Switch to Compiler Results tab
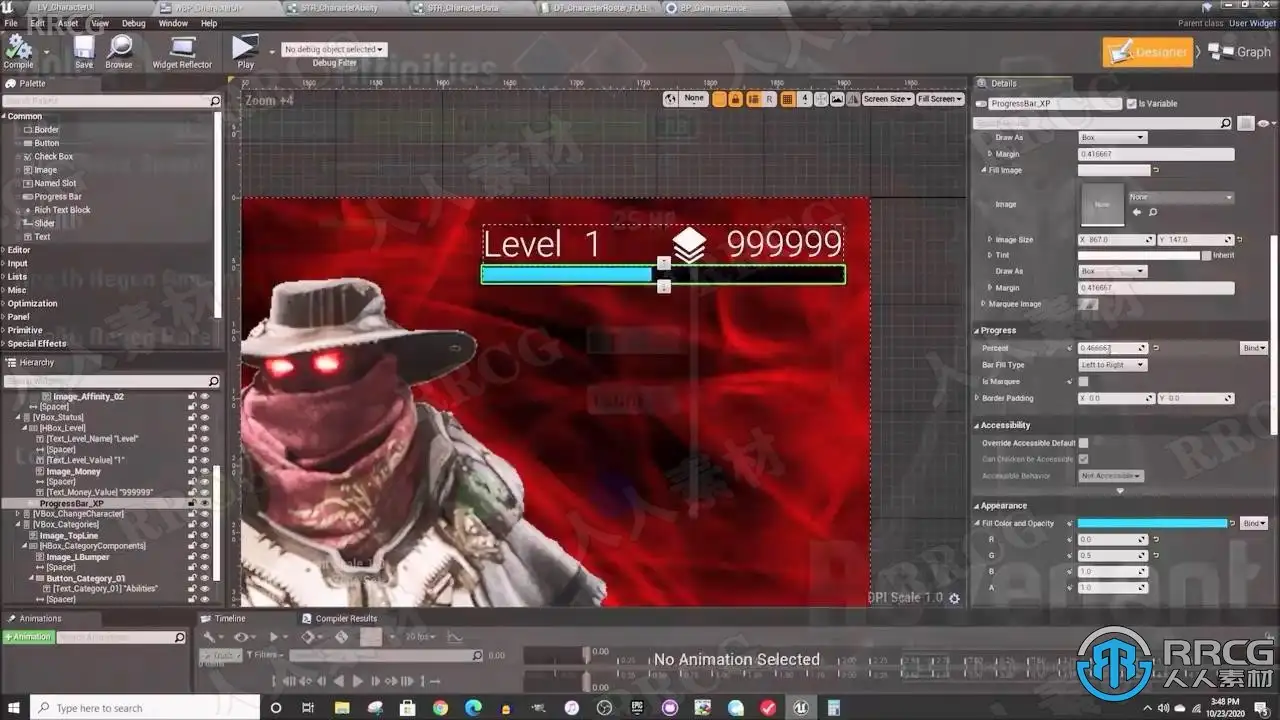The image size is (1280, 720). pos(346,619)
